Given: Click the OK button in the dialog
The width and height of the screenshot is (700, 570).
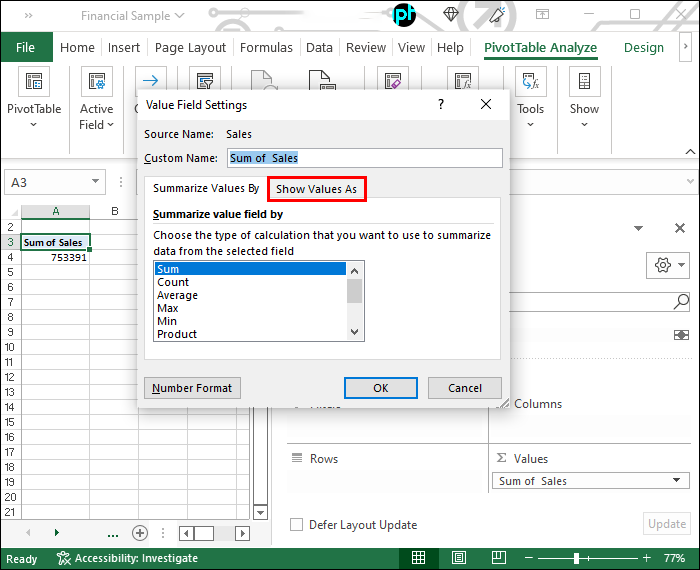Looking at the screenshot, I should (x=380, y=388).
